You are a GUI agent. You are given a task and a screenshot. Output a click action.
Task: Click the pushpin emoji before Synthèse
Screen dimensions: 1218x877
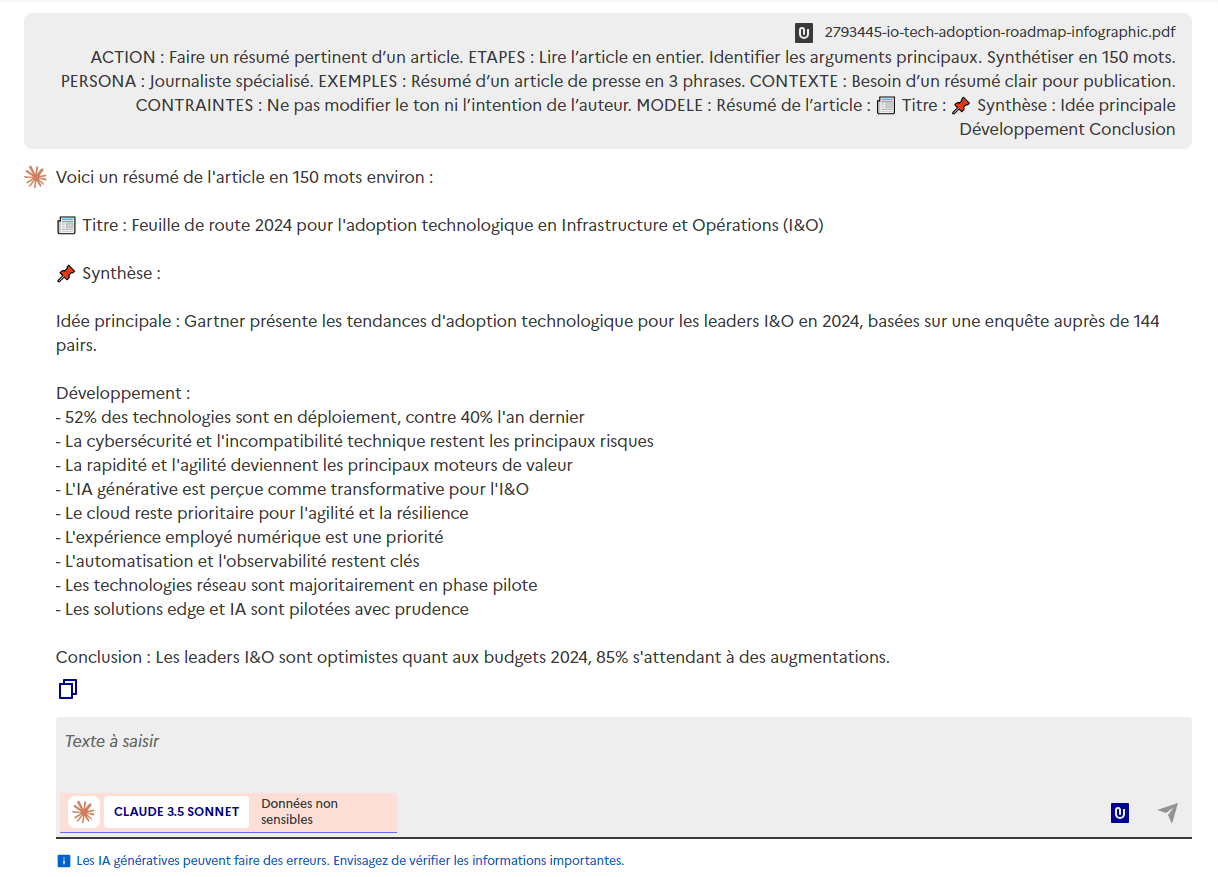point(66,274)
